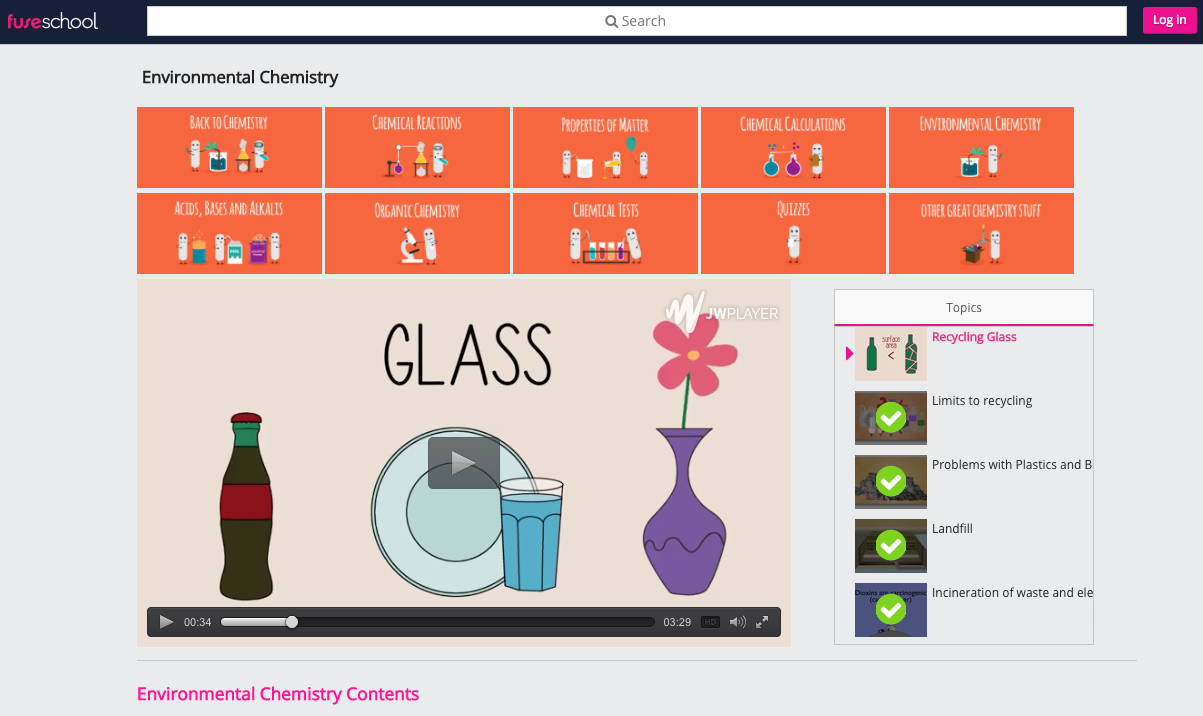Open the Quizzes section
1203x716 pixels.
793,233
